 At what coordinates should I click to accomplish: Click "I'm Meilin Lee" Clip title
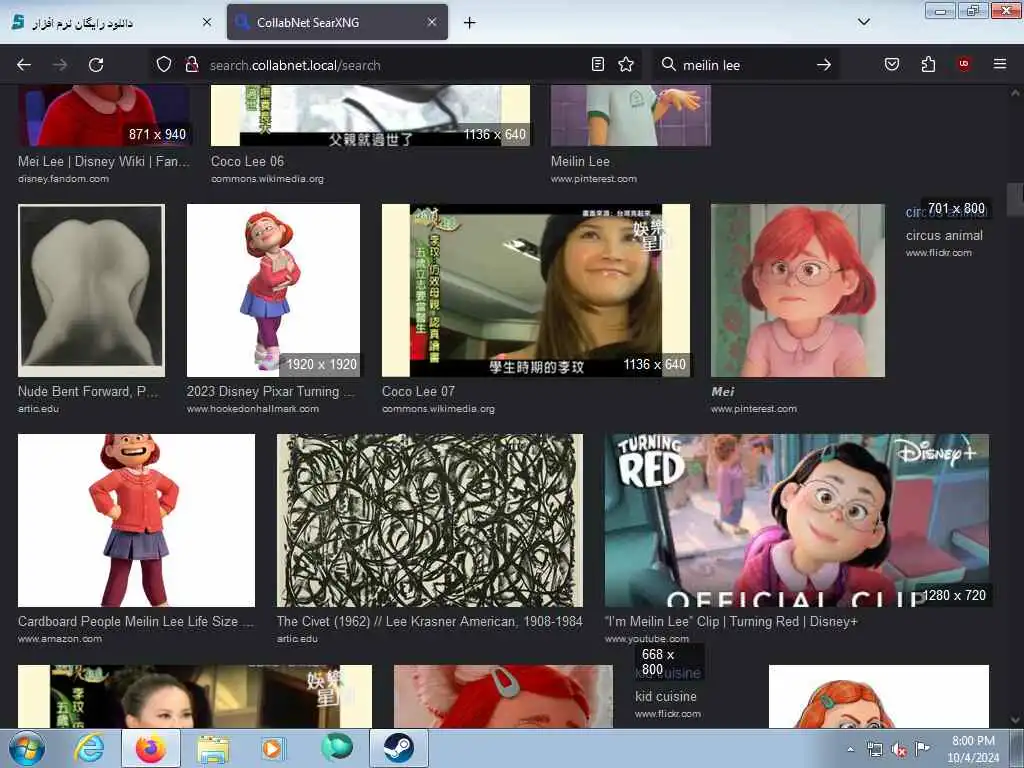point(731,622)
